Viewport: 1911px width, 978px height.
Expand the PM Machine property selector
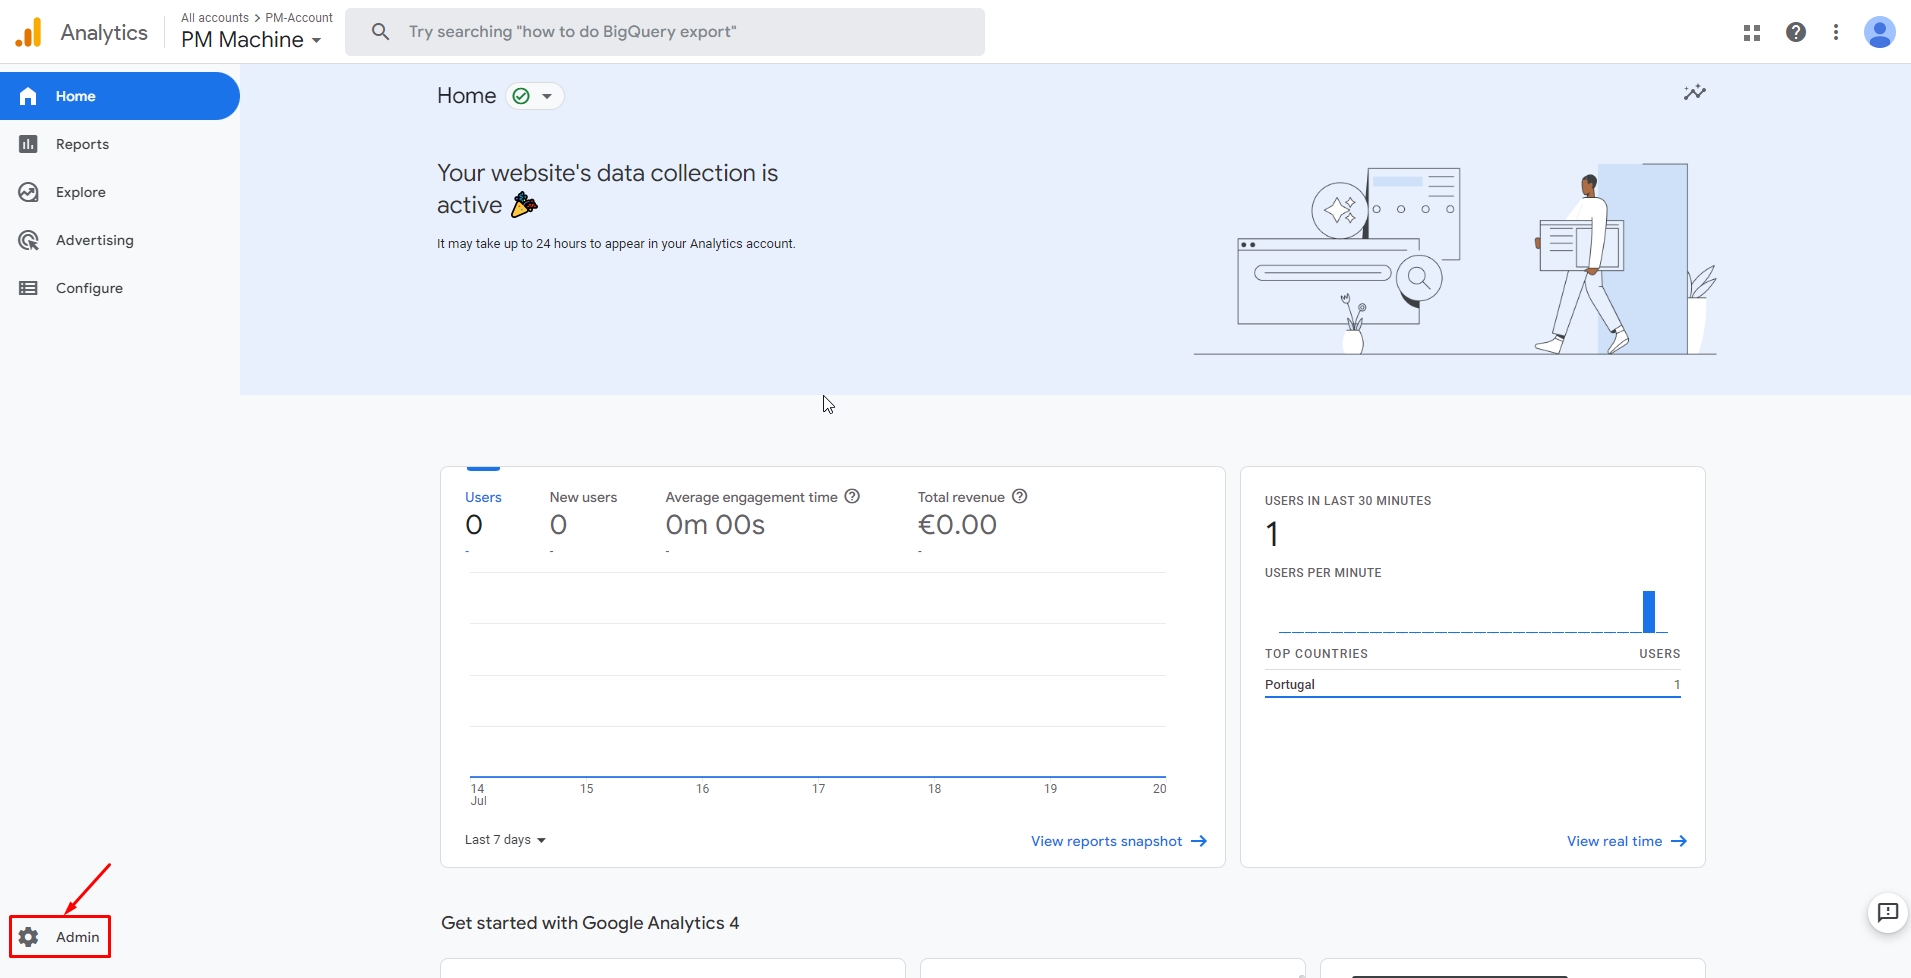click(x=251, y=40)
